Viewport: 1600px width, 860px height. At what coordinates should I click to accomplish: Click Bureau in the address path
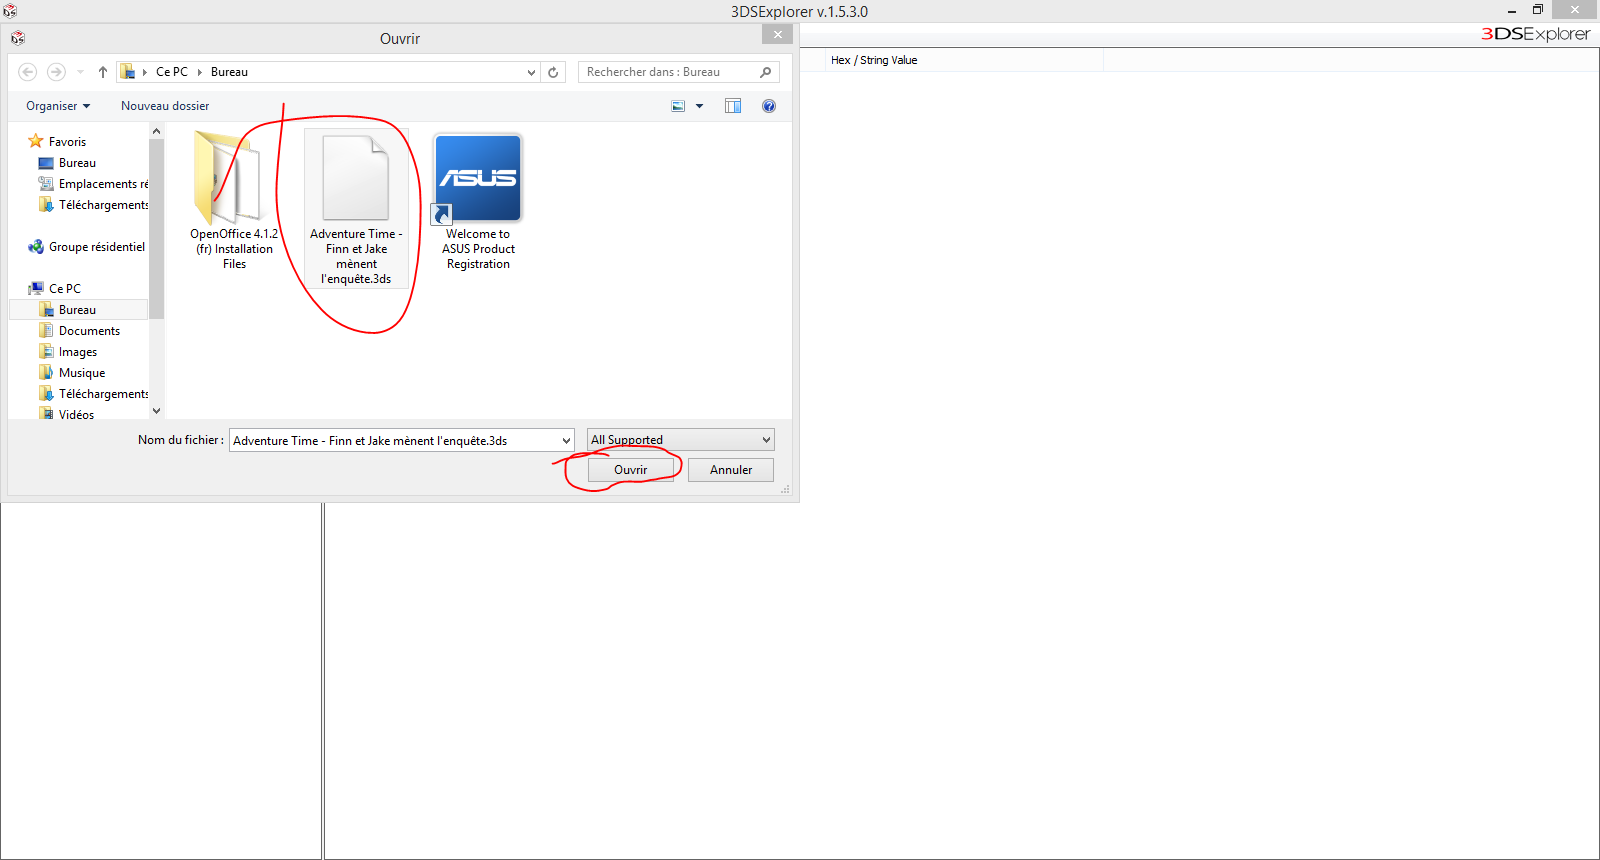coord(229,72)
